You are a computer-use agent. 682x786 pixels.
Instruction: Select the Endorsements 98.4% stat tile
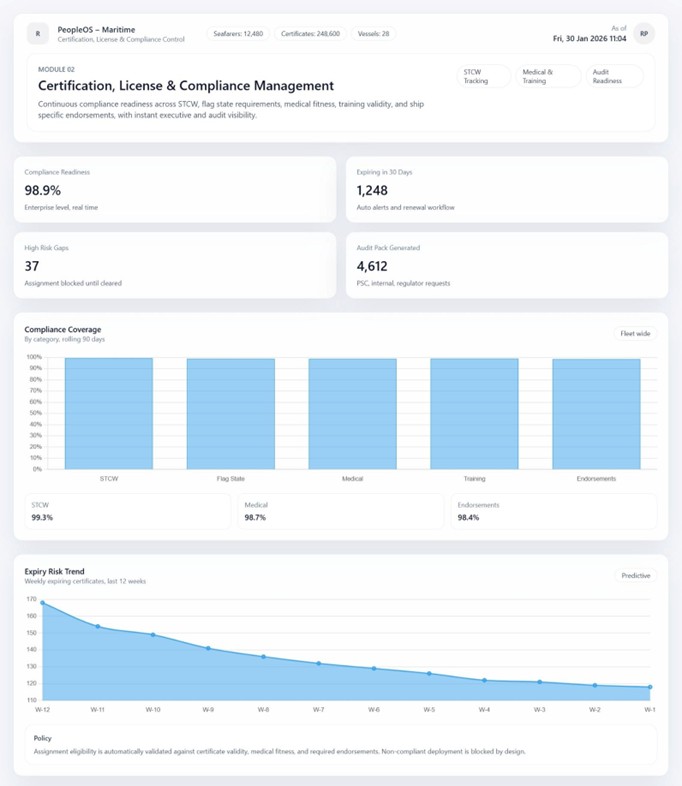(x=554, y=511)
